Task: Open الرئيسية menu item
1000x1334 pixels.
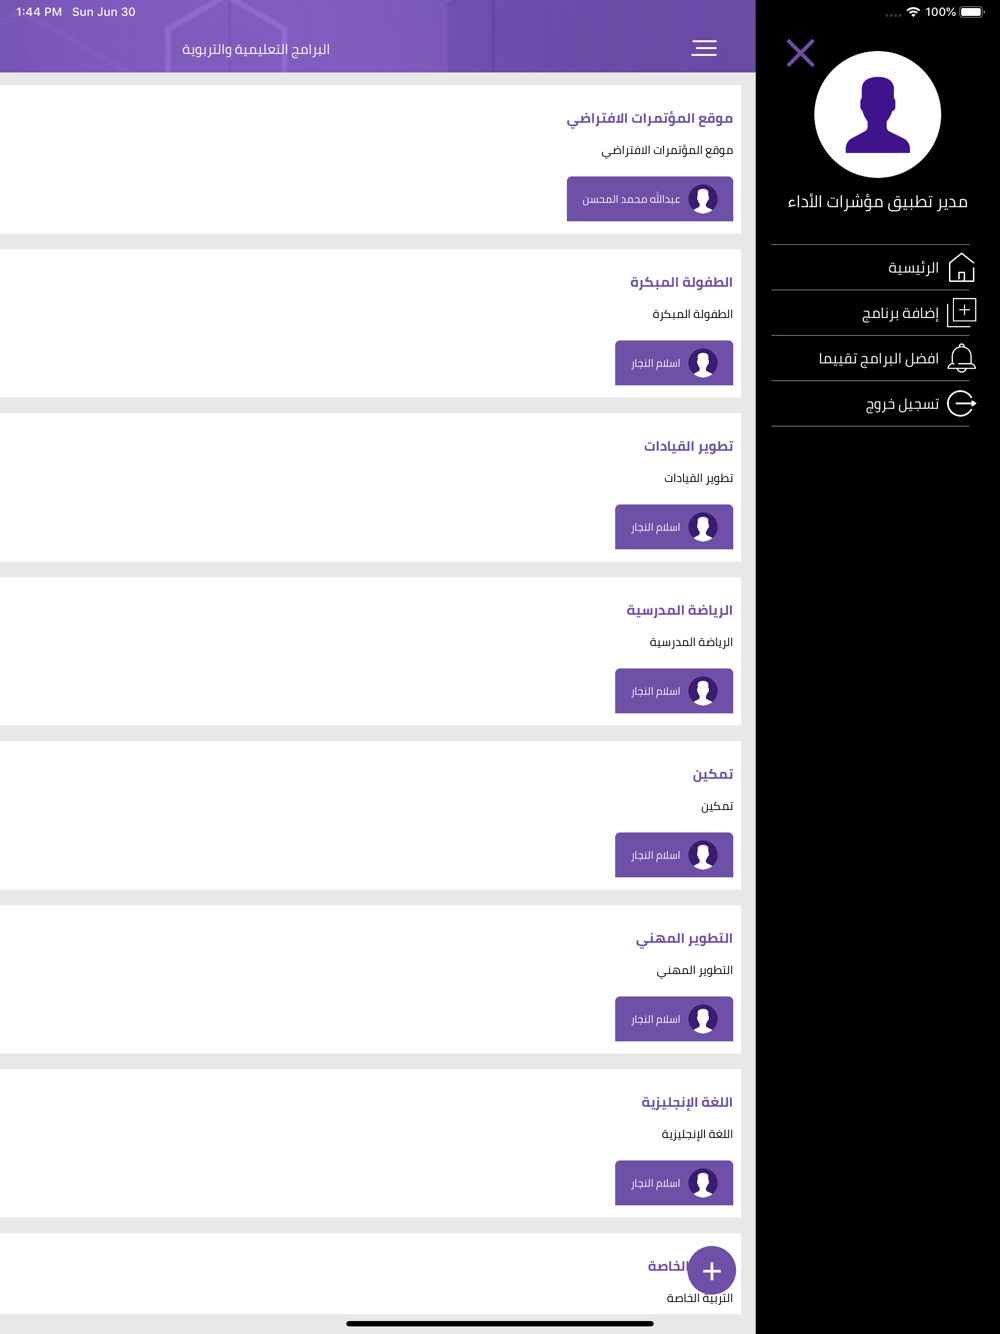Action: pos(870,267)
